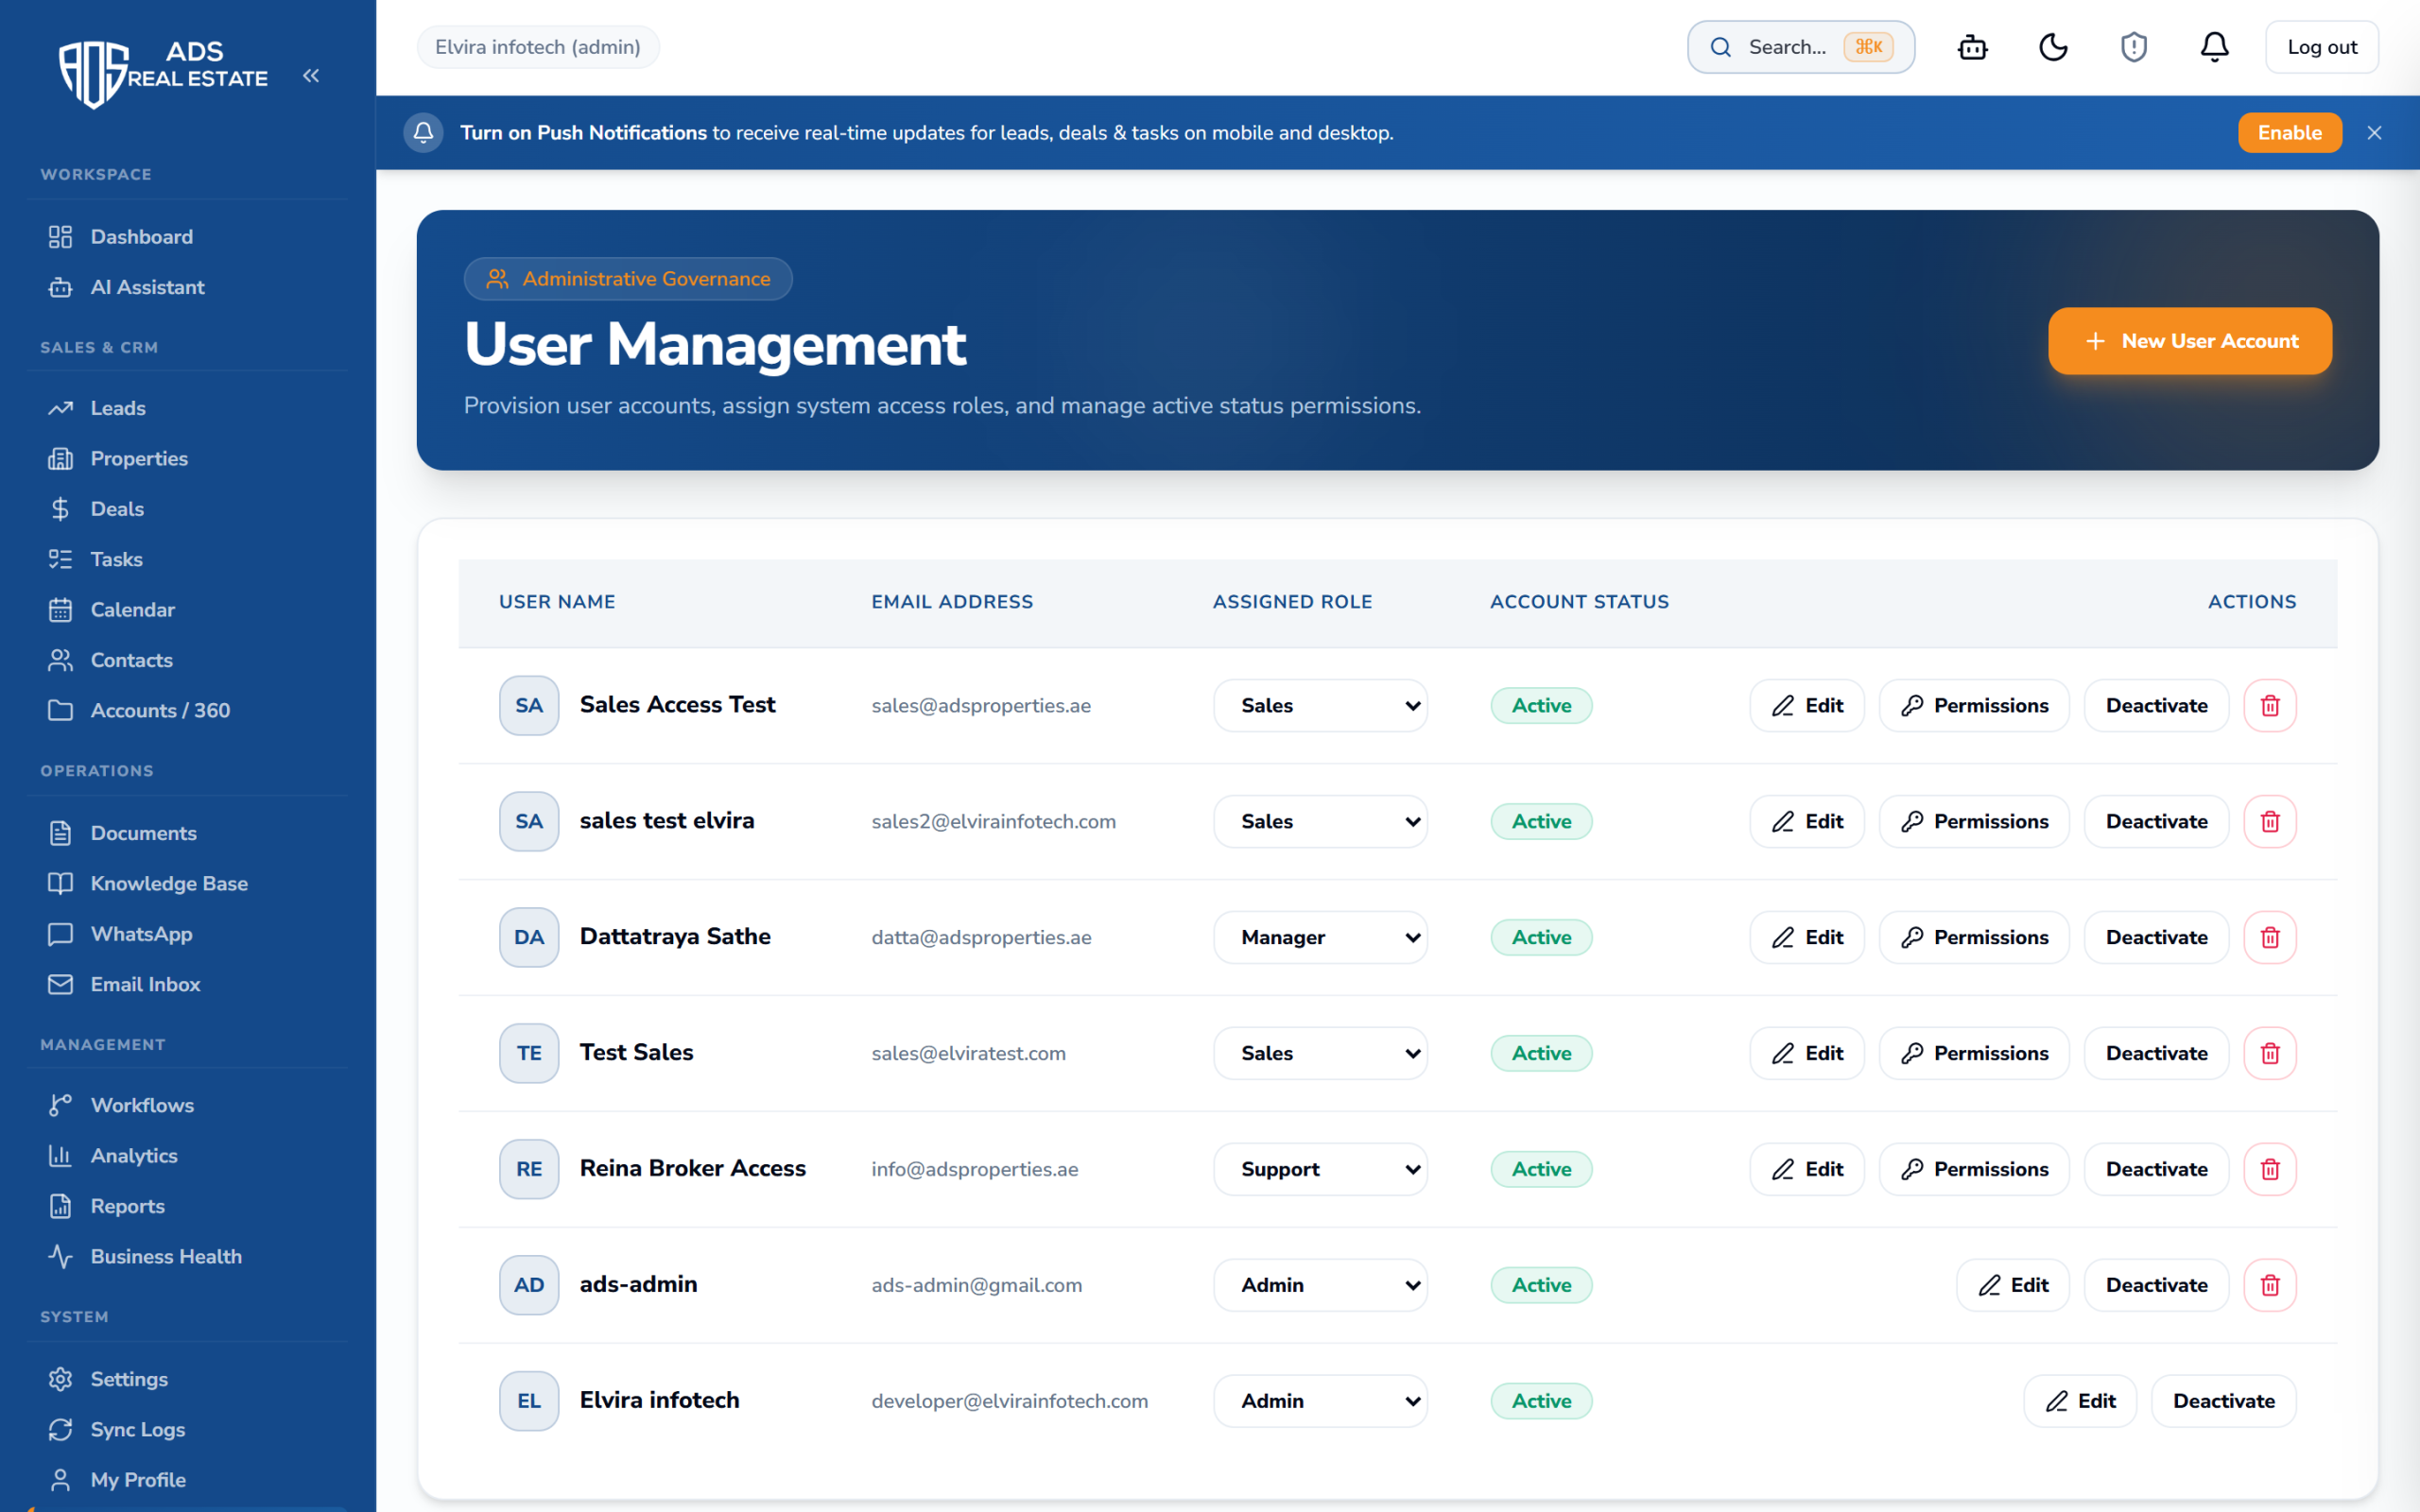
Task: Open role dropdown for Test Sales
Action: tap(1320, 1053)
